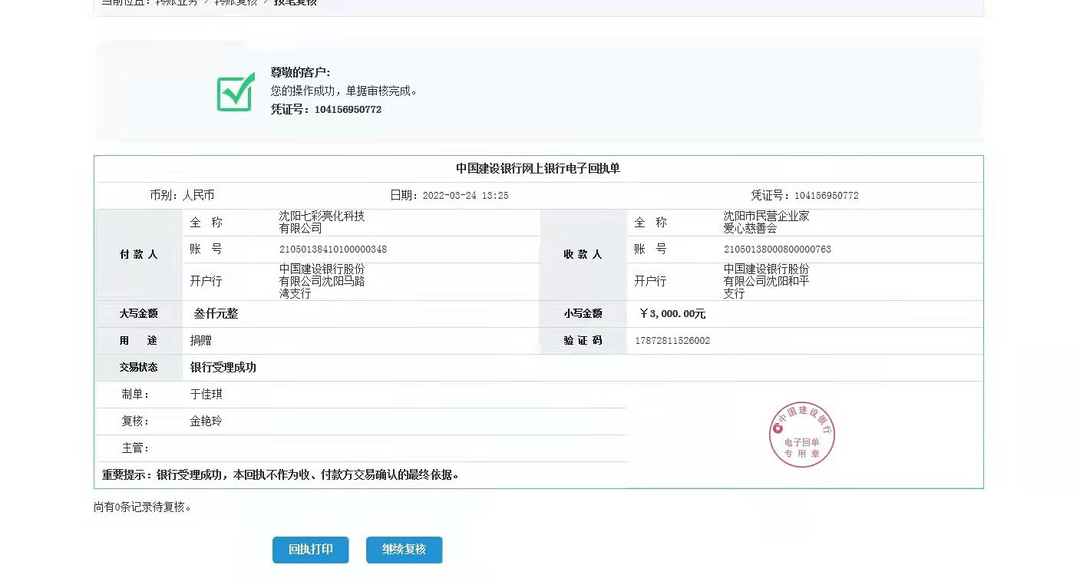Select the receipt title 中国建设银行网上银行电子回执单
Screen dimensions: 1080x585
538,169
